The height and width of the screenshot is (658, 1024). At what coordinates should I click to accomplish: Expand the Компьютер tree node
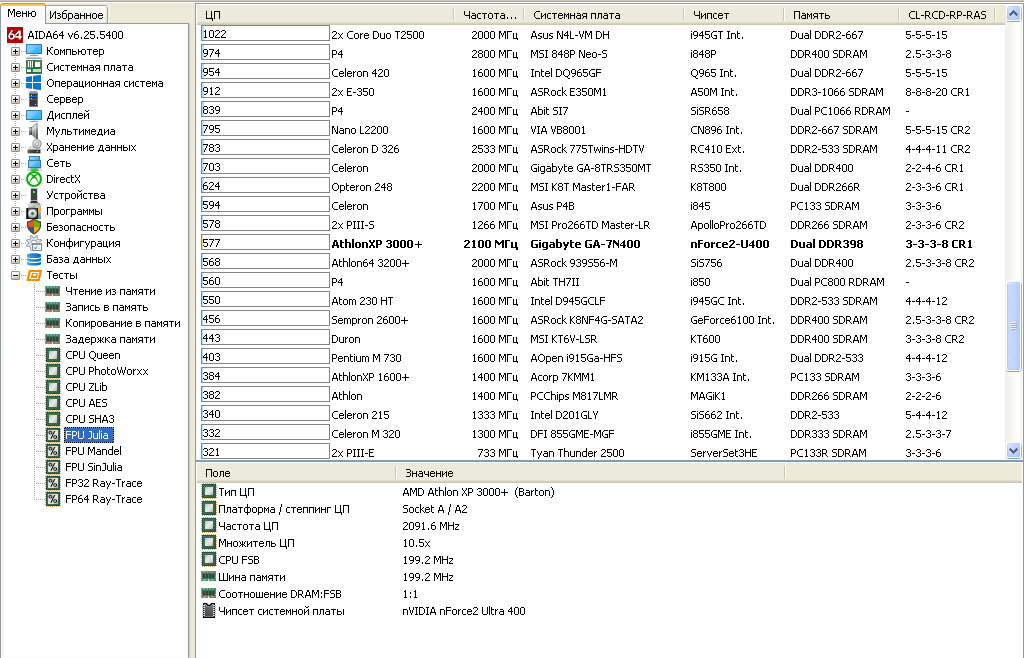[x=15, y=51]
